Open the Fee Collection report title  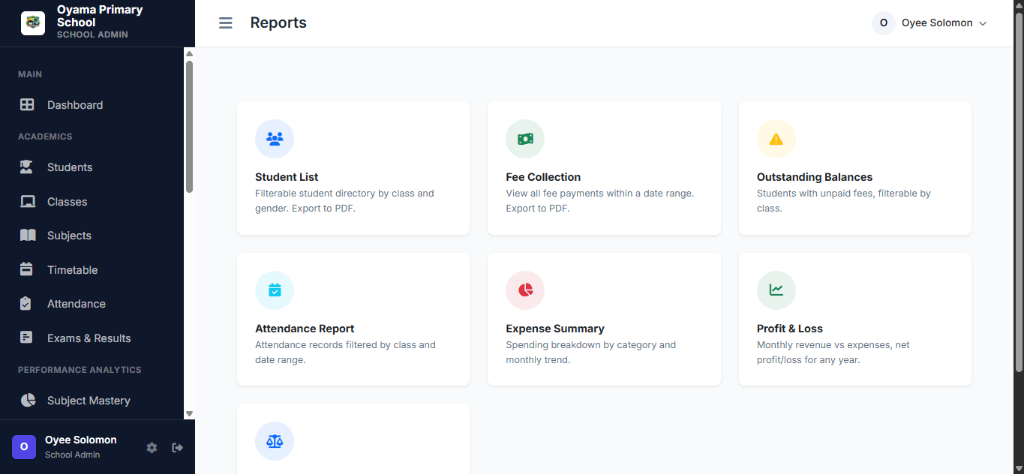pyautogui.click(x=543, y=177)
